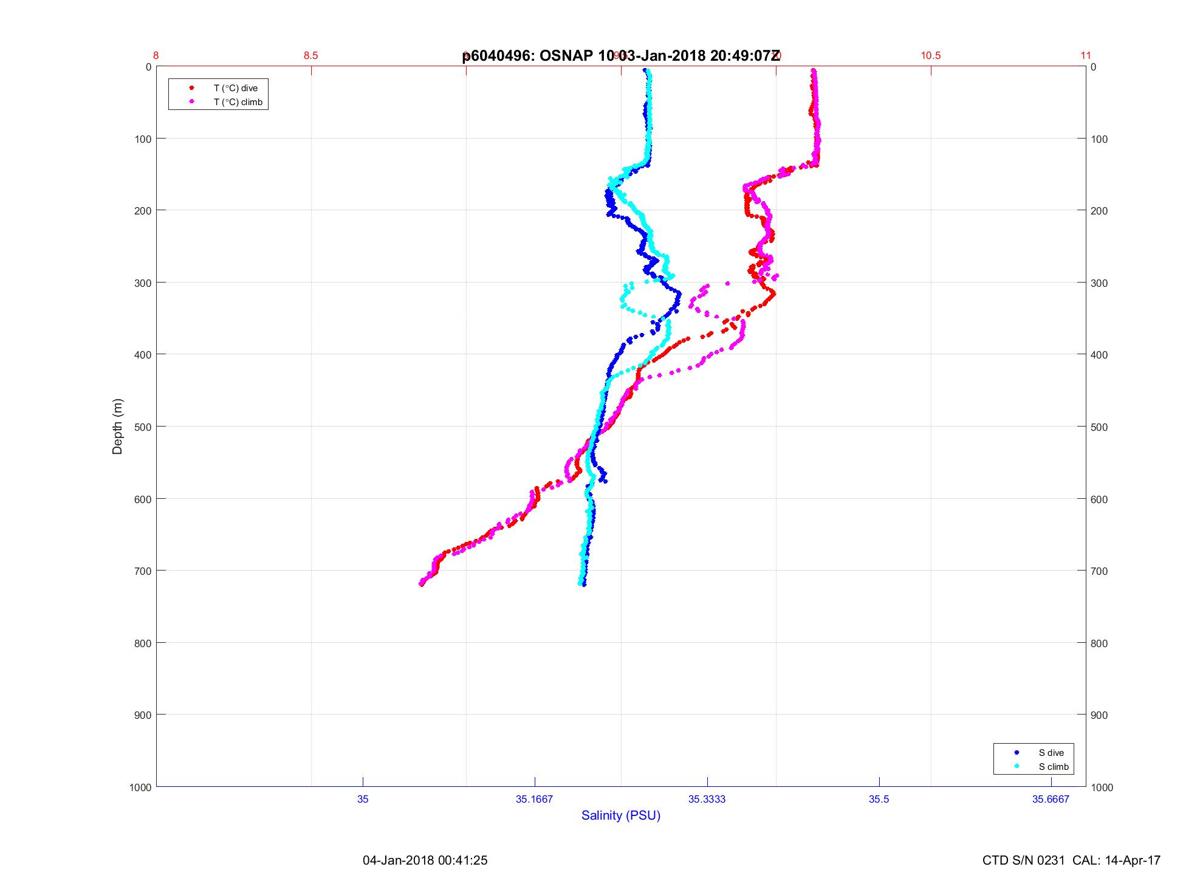Click the 700 tick on left depth axis
This screenshot has height=885, width=1200.
click(x=141, y=571)
